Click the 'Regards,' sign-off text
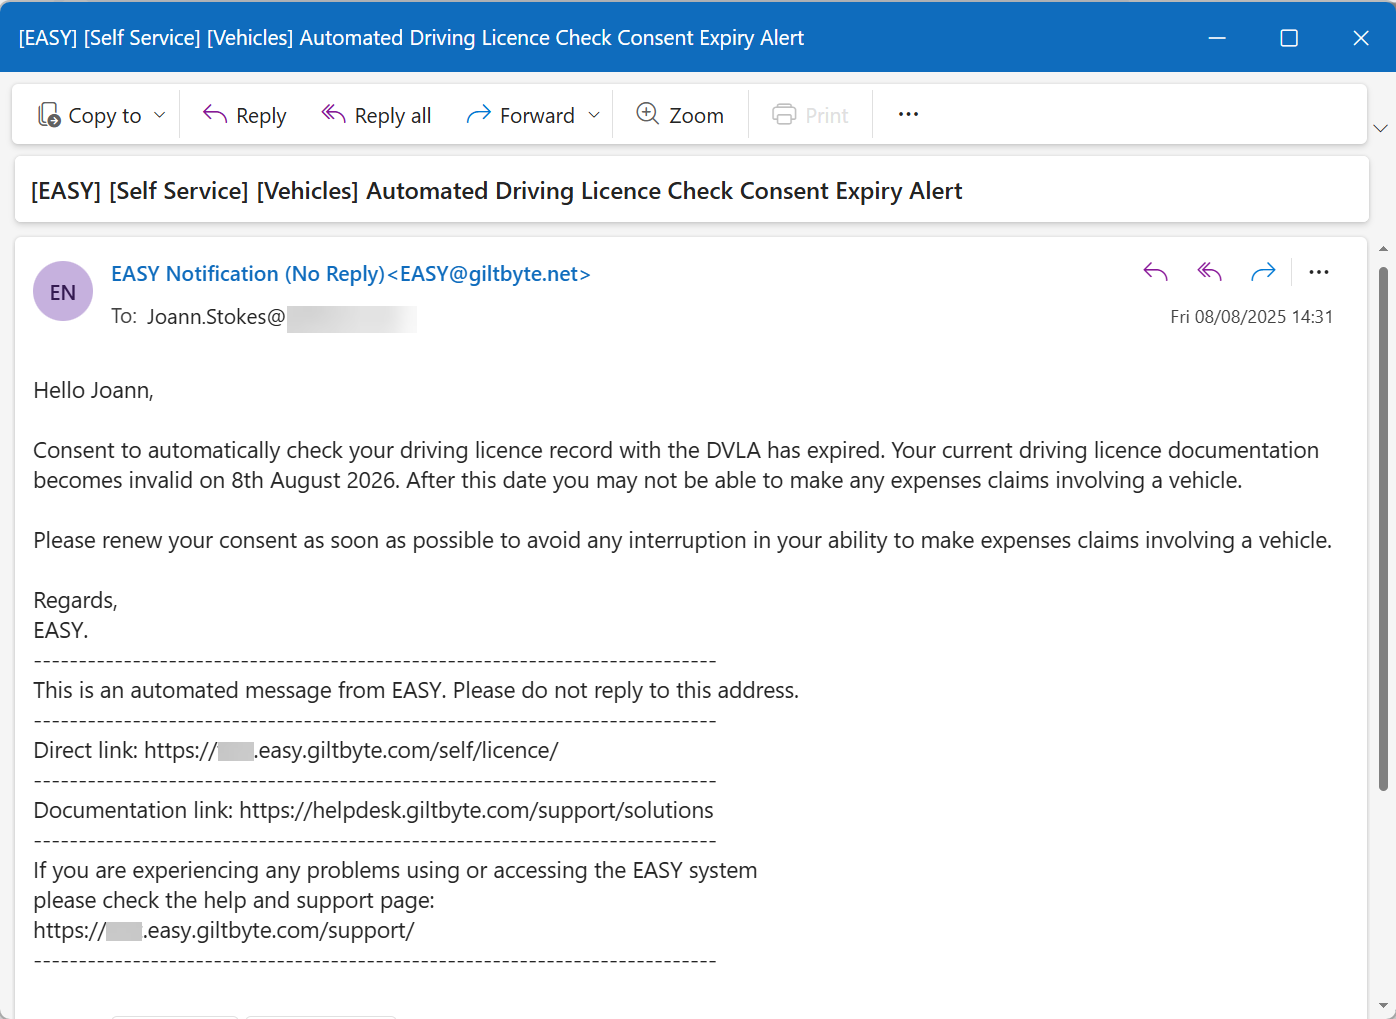 click(x=75, y=600)
